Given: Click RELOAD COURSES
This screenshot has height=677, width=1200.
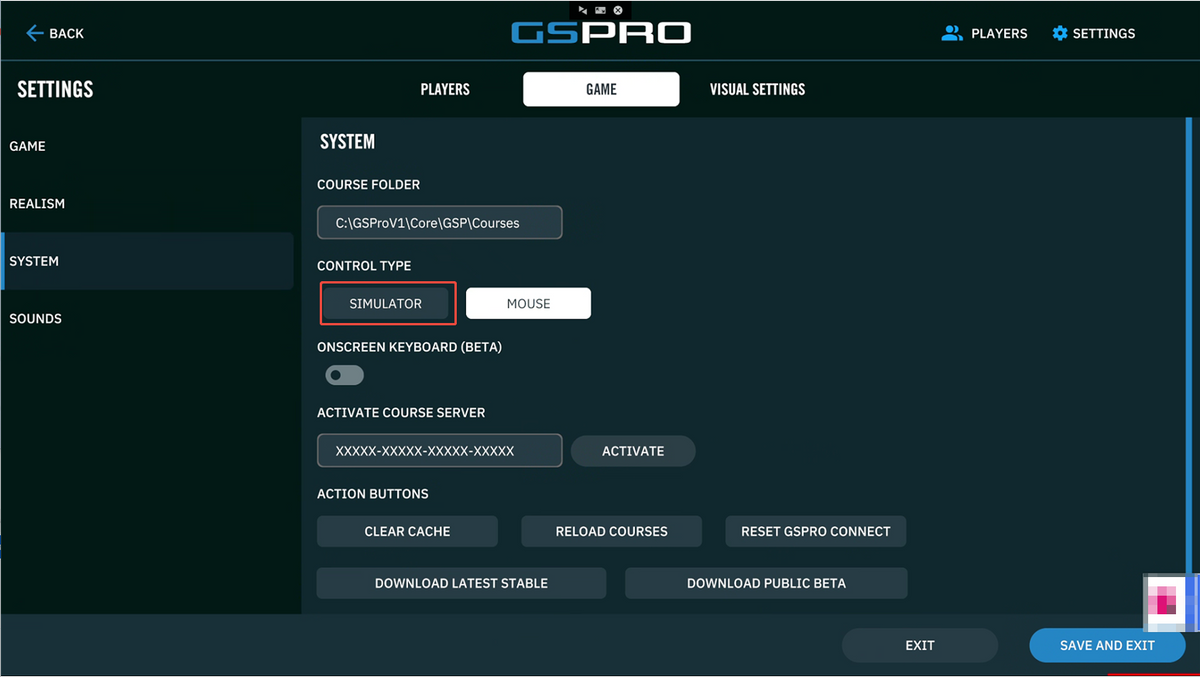Looking at the screenshot, I should [611, 531].
